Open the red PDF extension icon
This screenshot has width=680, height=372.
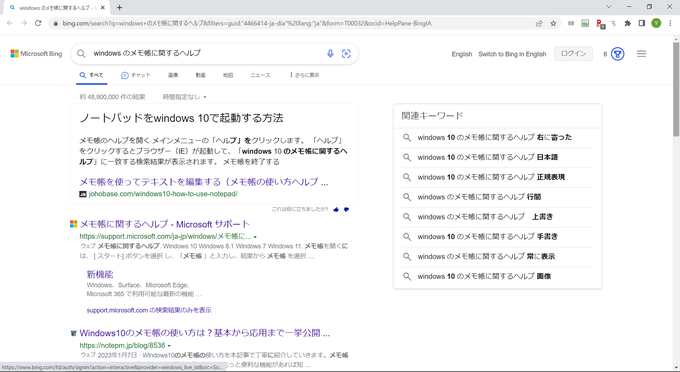click(600, 24)
